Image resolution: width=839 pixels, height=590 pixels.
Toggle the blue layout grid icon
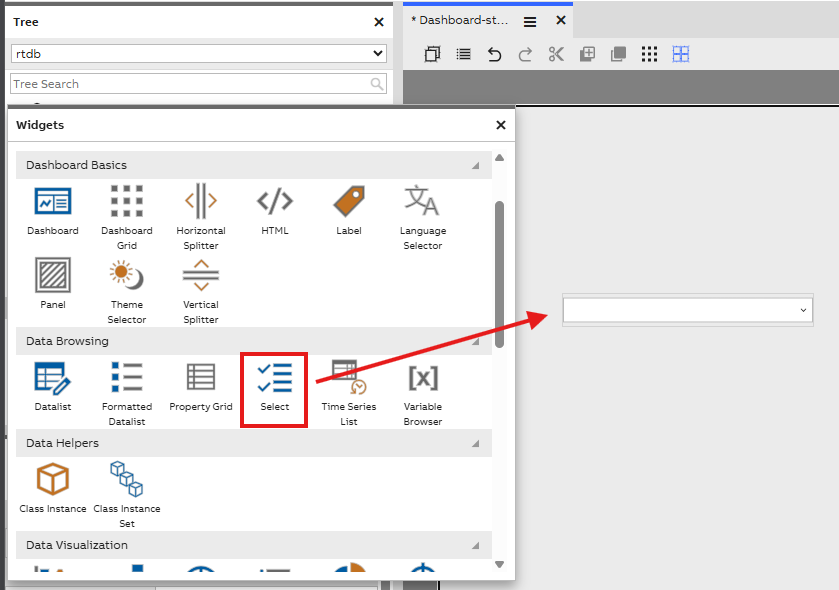click(x=681, y=54)
